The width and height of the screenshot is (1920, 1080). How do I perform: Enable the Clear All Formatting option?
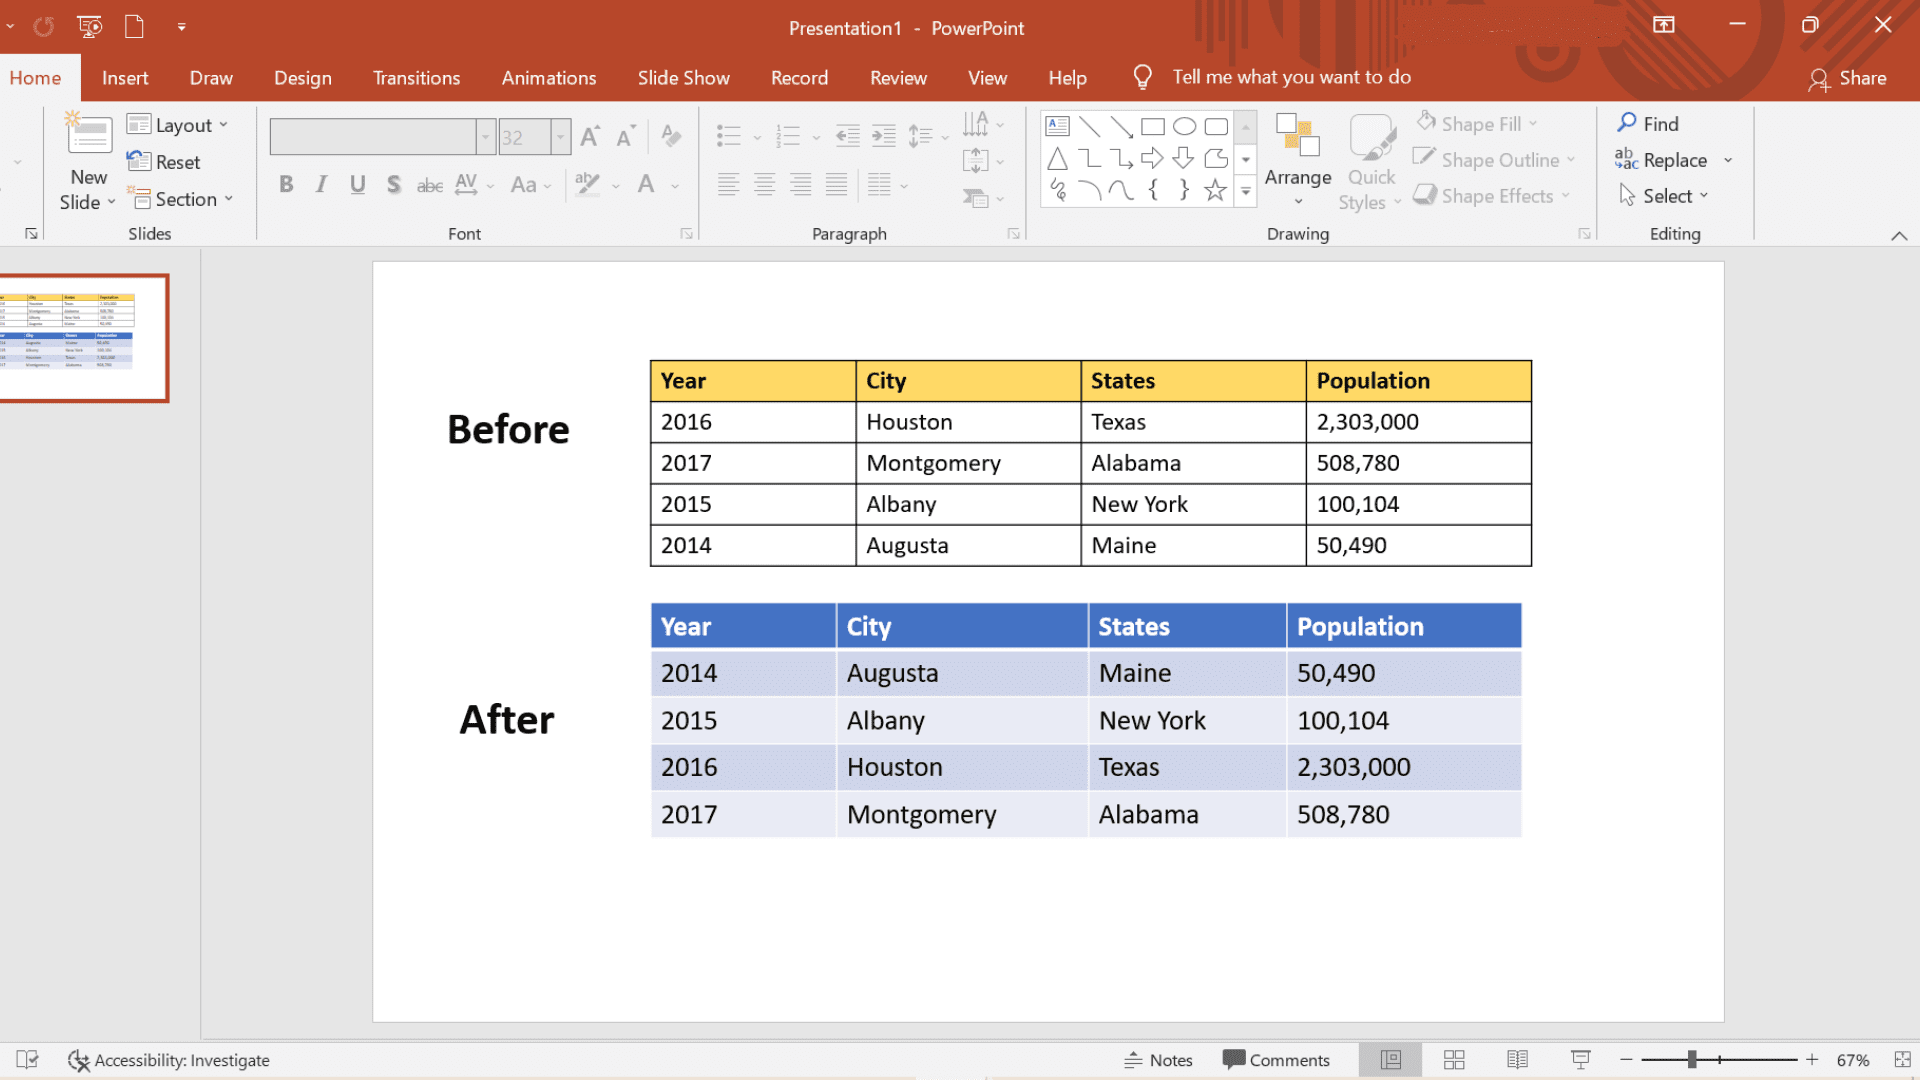click(x=671, y=135)
